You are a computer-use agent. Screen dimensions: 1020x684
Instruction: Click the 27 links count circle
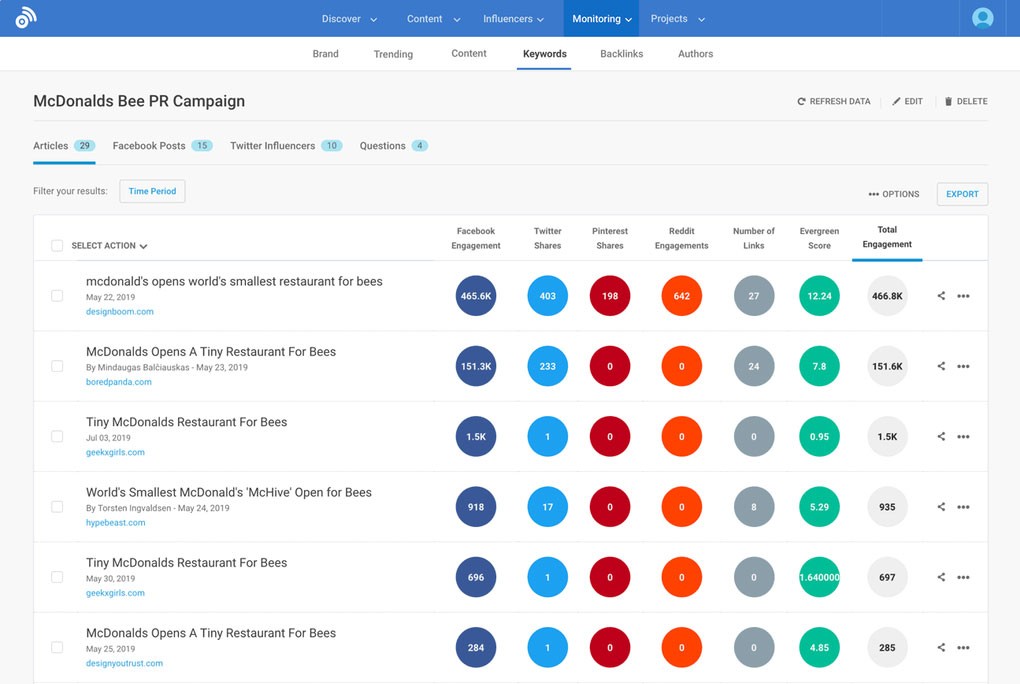(x=753, y=296)
